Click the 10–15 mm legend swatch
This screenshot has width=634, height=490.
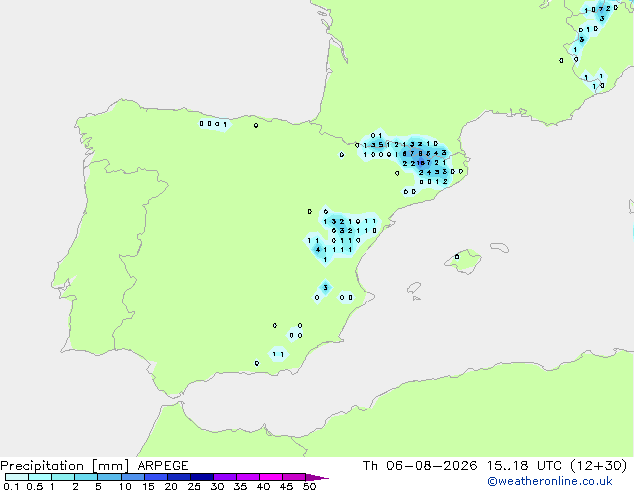(x=132, y=477)
